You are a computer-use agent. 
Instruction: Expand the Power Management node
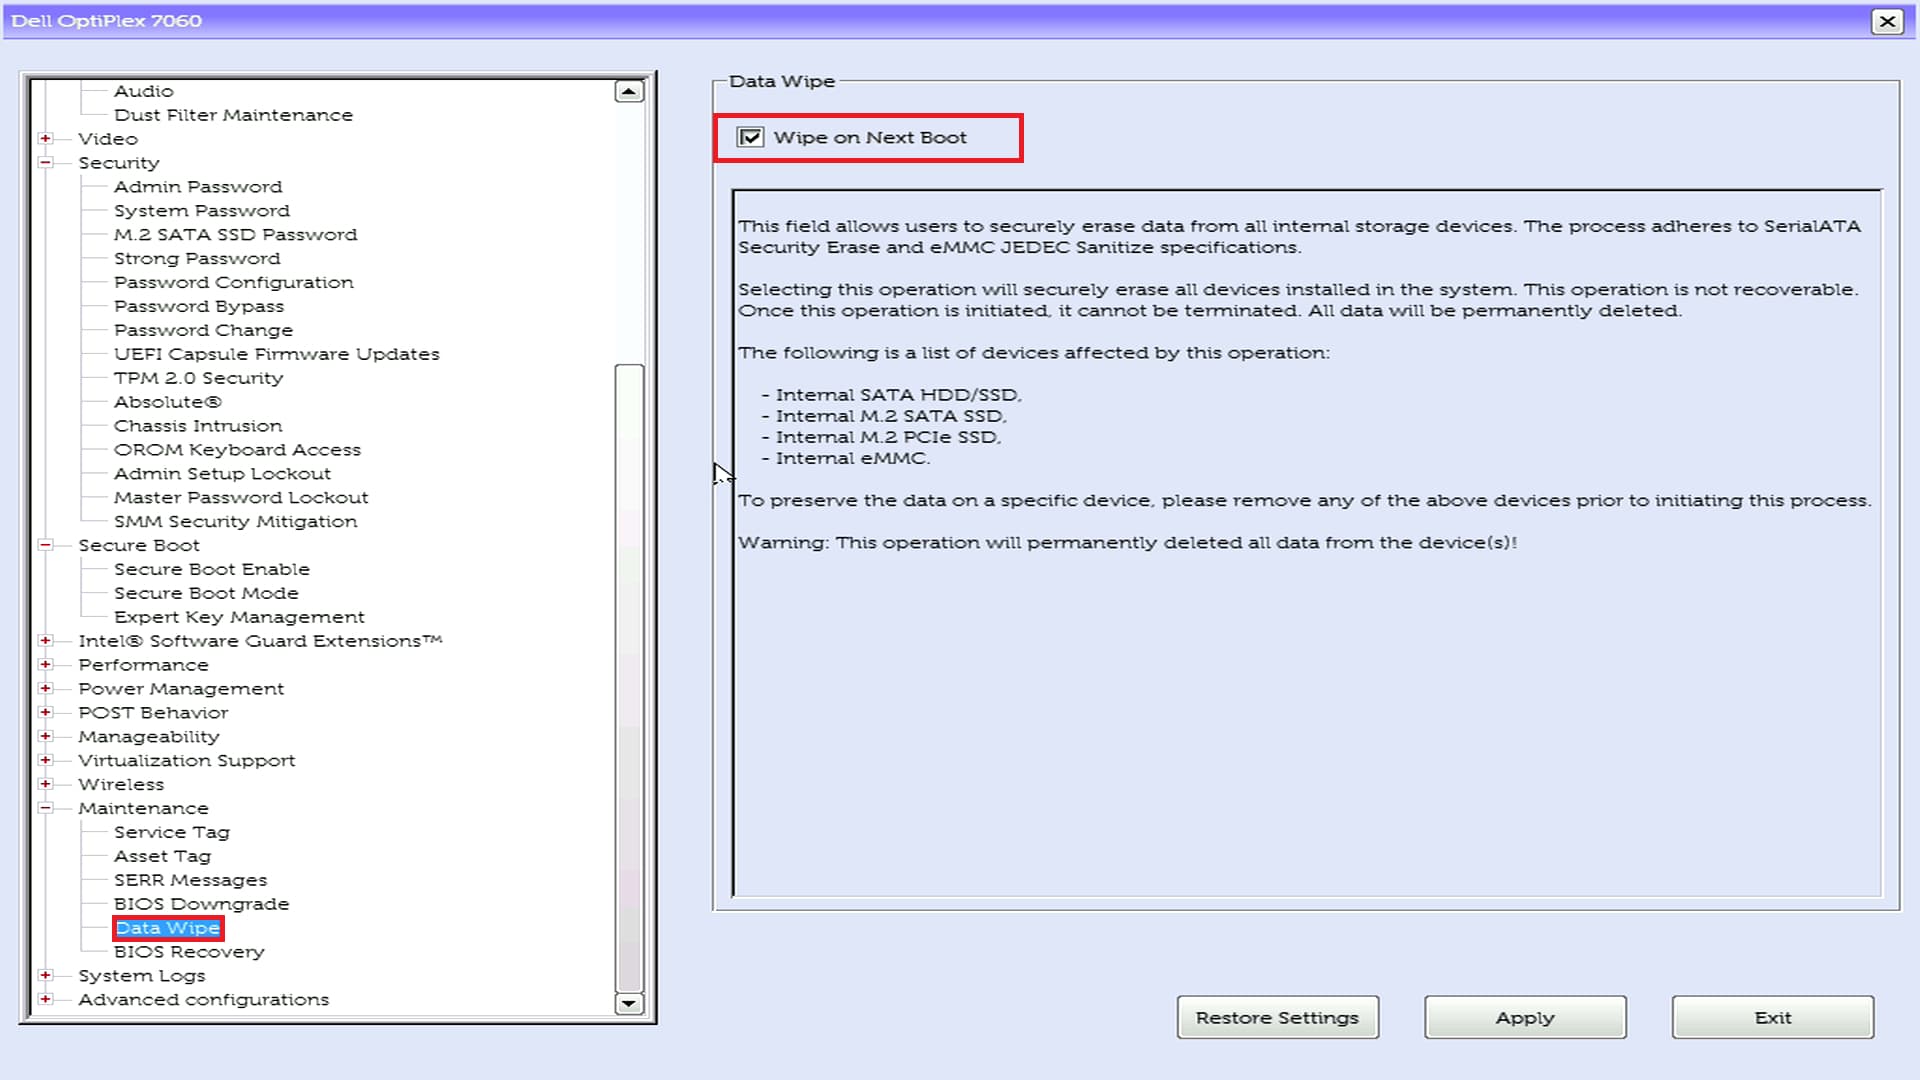click(45, 688)
